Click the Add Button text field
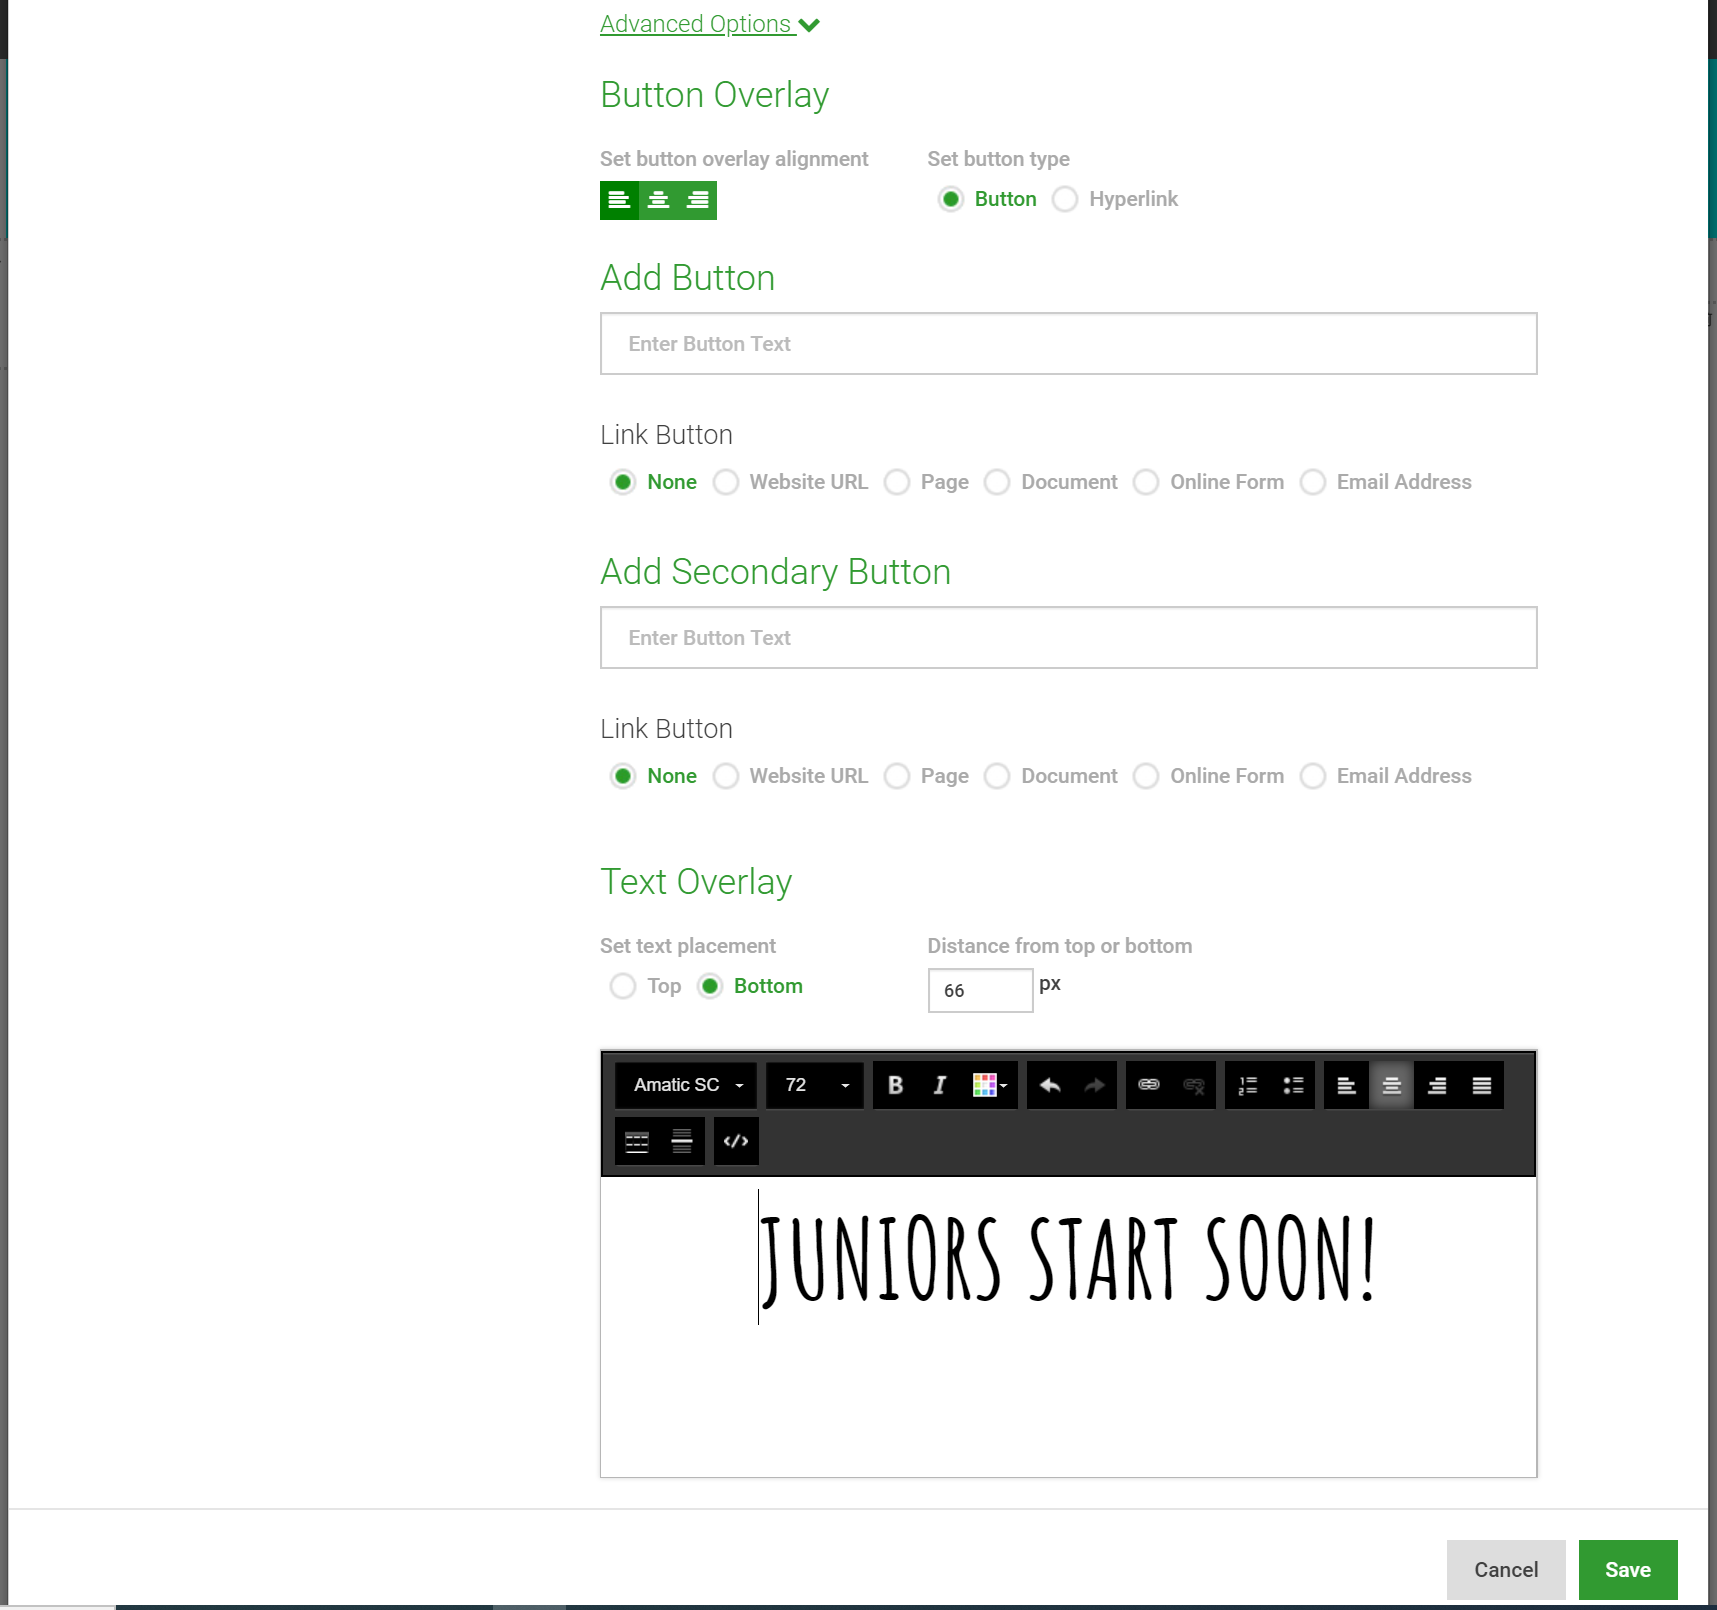1717x1610 pixels. pyautogui.click(x=1068, y=344)
